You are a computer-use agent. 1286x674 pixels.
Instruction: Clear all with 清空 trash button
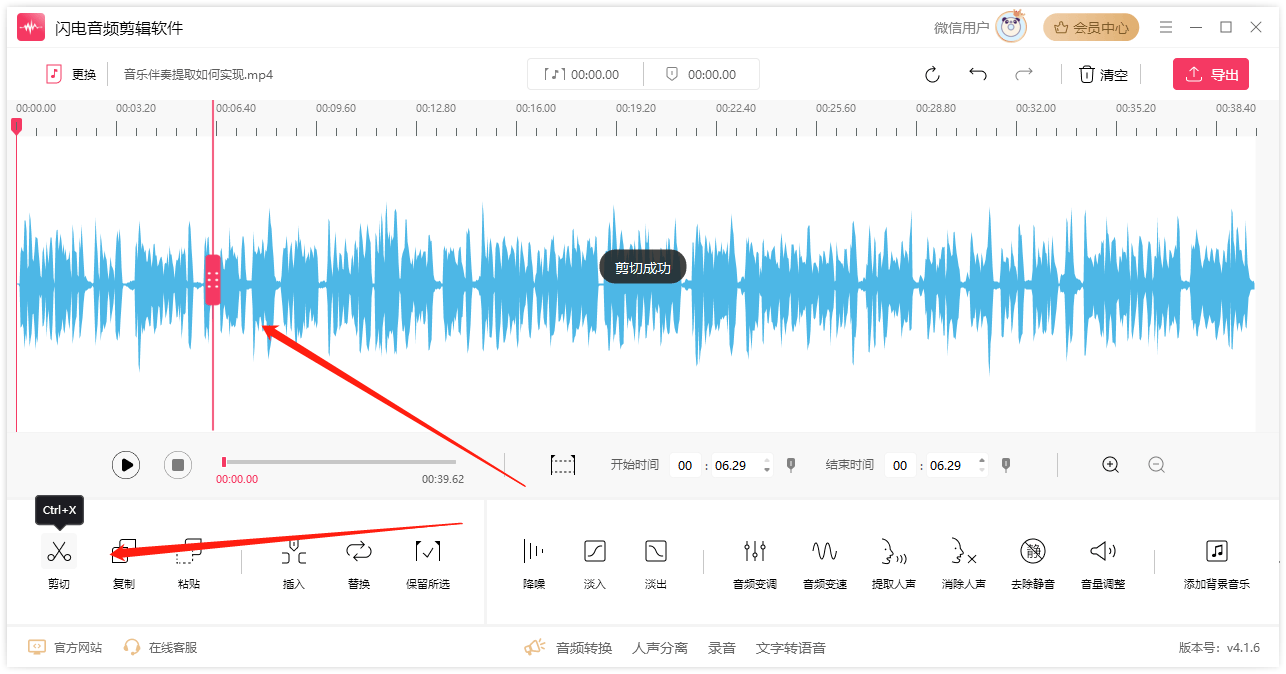click(1103, 75)
